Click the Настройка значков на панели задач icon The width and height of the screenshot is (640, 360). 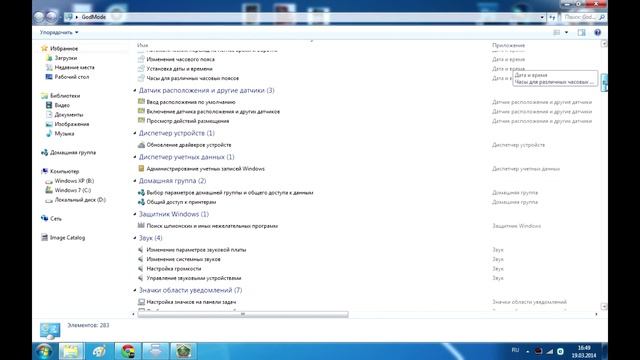tap(141, 302)
